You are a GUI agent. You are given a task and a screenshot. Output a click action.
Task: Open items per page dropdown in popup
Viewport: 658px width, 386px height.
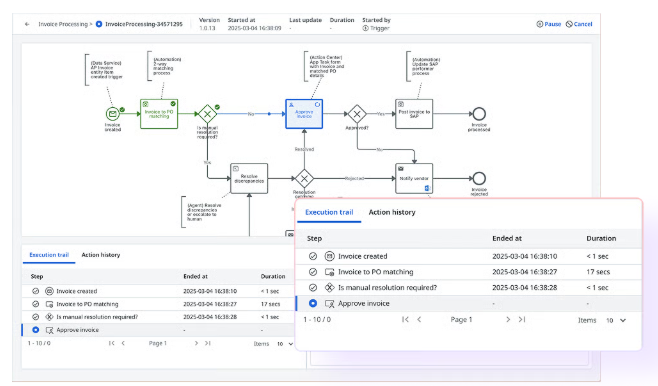click(616, 321)
